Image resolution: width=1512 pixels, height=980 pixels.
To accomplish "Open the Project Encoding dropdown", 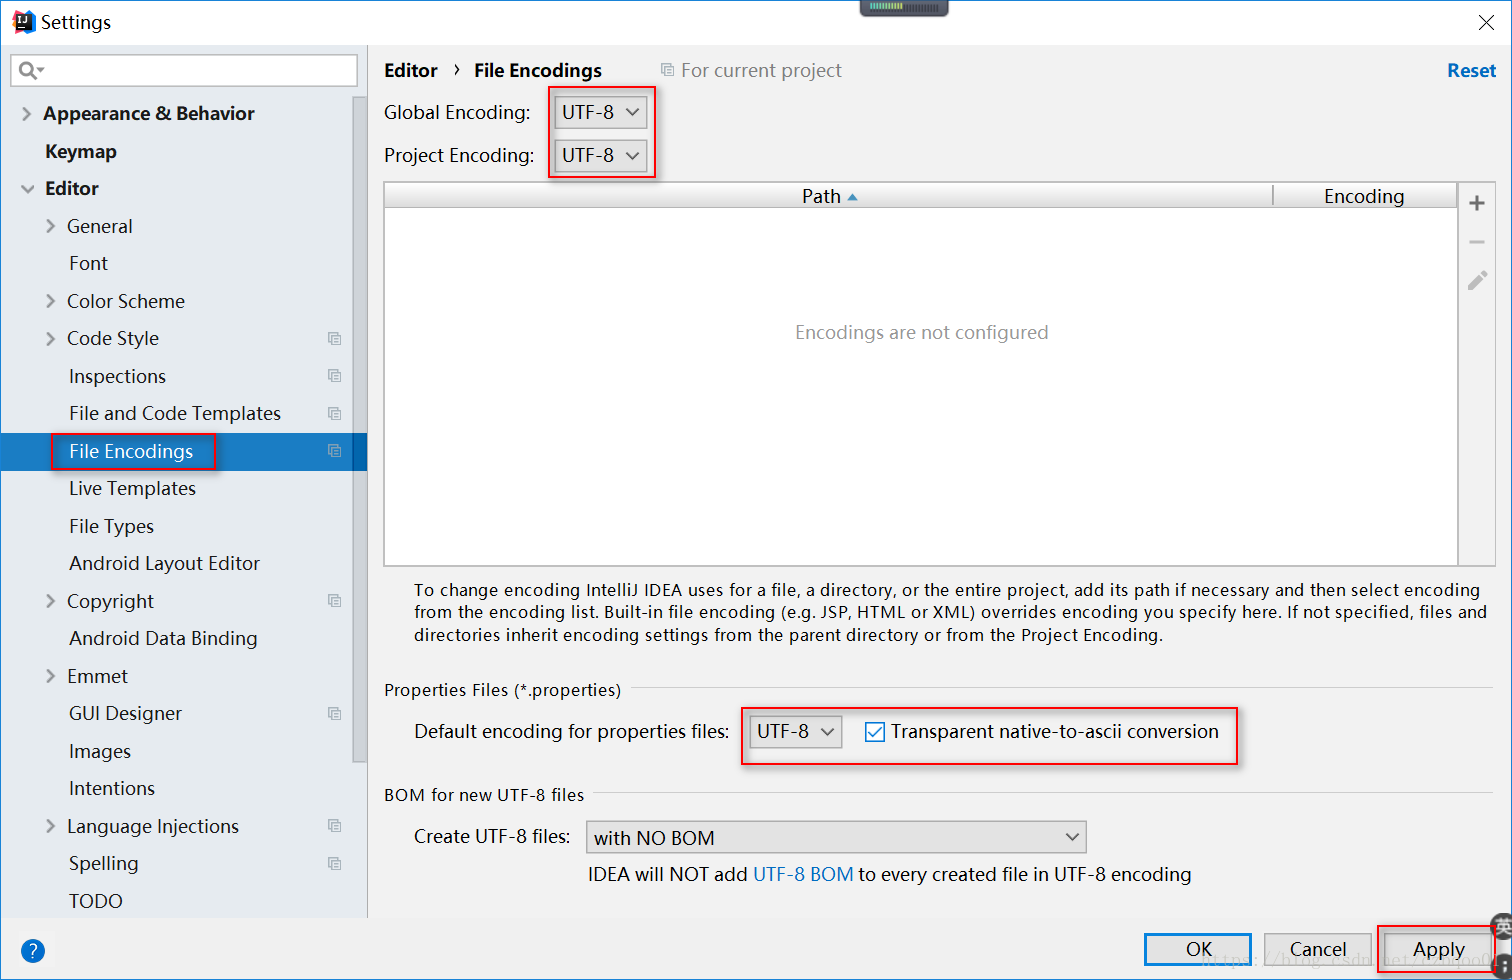I will (x=601, y=155).
